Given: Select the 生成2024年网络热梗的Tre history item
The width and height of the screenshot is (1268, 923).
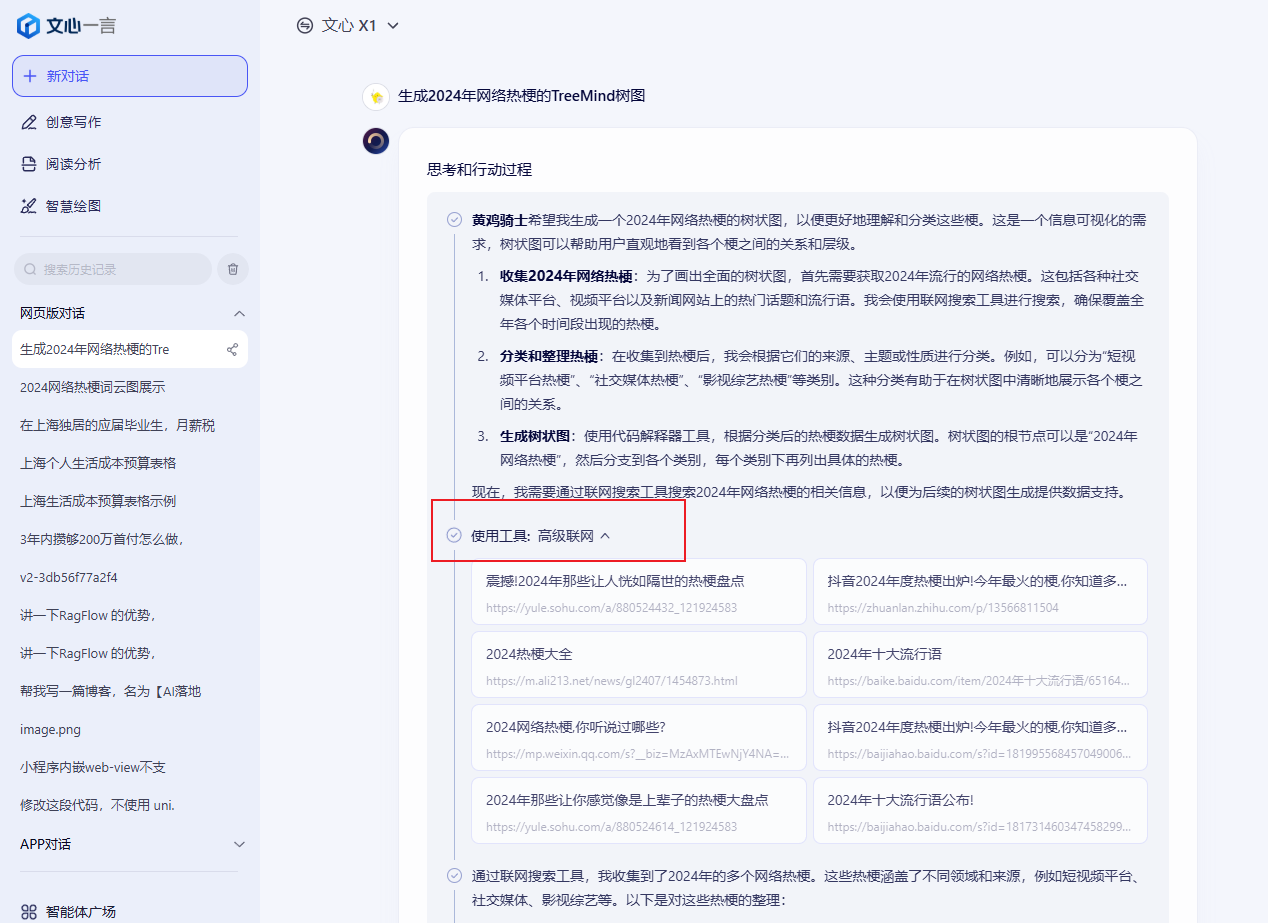Looking at the screenshot, I should tap(130, 349).
